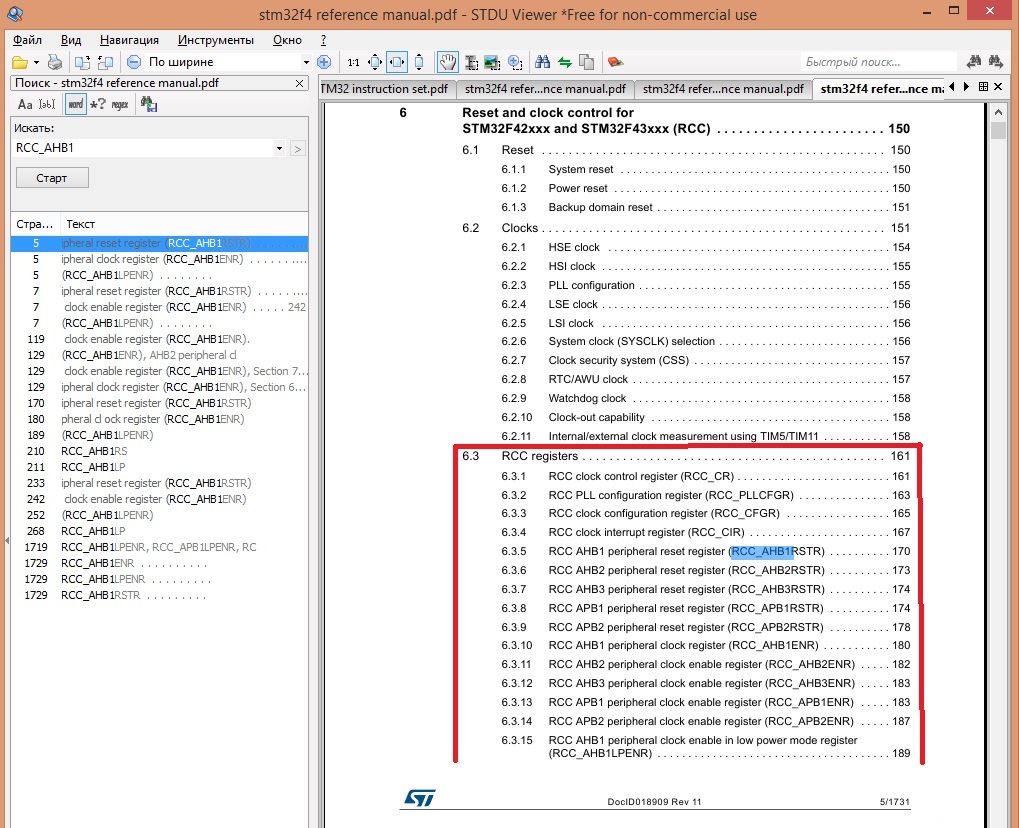Click the rotate left page icon

pyautogui.click(x=83, y=62)
